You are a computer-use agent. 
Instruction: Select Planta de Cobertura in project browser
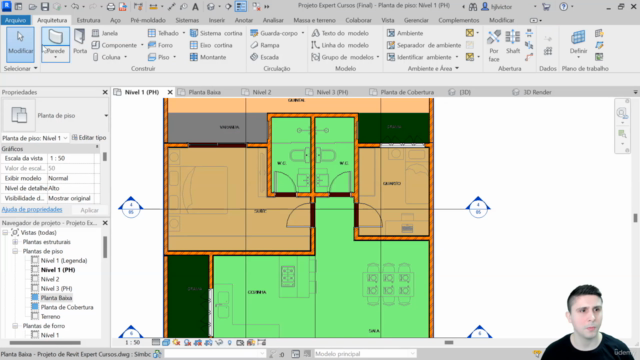67,307
